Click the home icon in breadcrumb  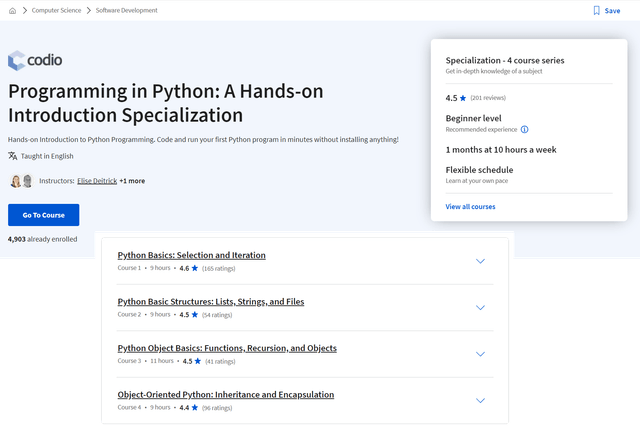[x=12, y=11]
